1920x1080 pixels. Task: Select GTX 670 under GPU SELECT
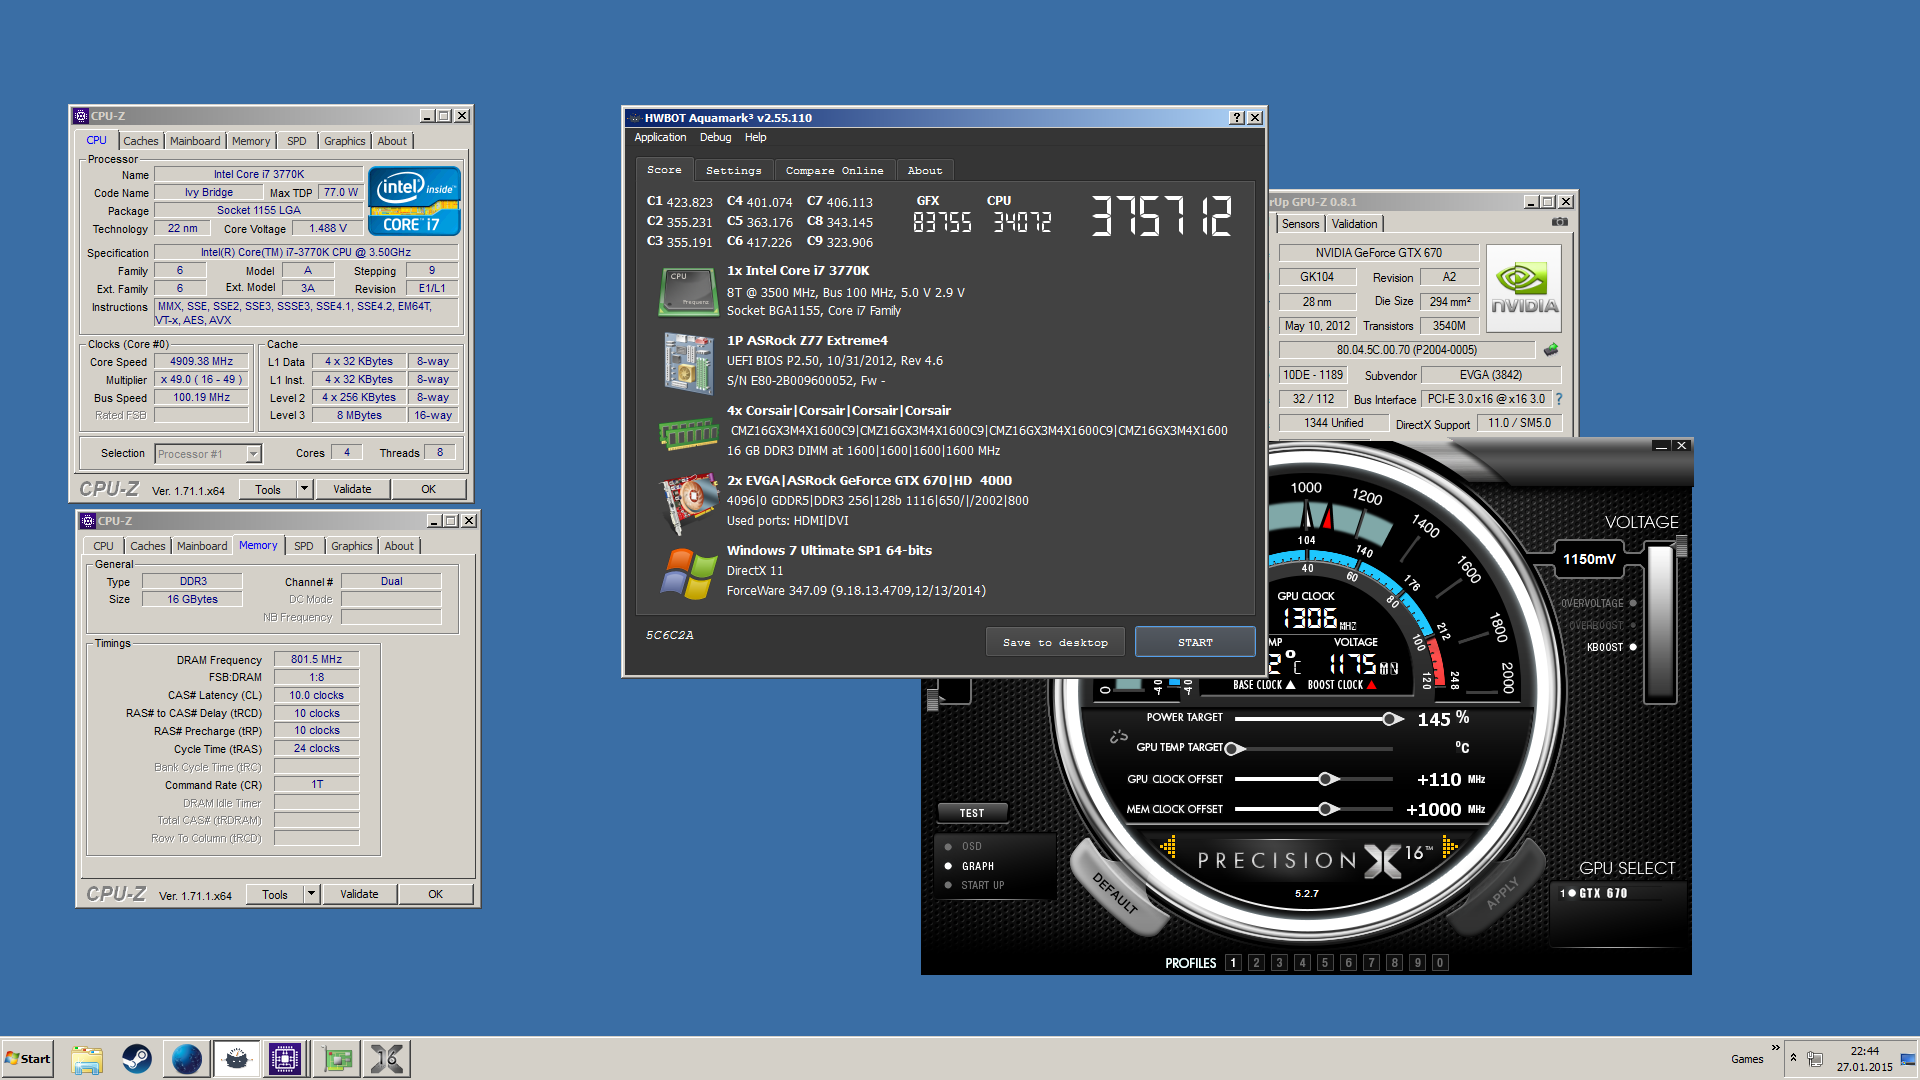(x=1594, y=894)
